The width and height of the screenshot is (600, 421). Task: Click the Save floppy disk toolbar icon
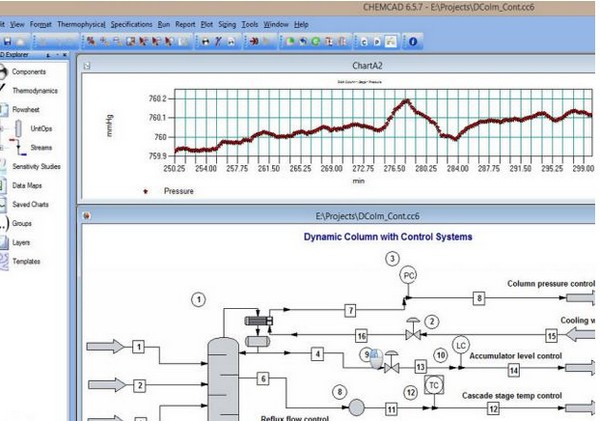point(7,41)
